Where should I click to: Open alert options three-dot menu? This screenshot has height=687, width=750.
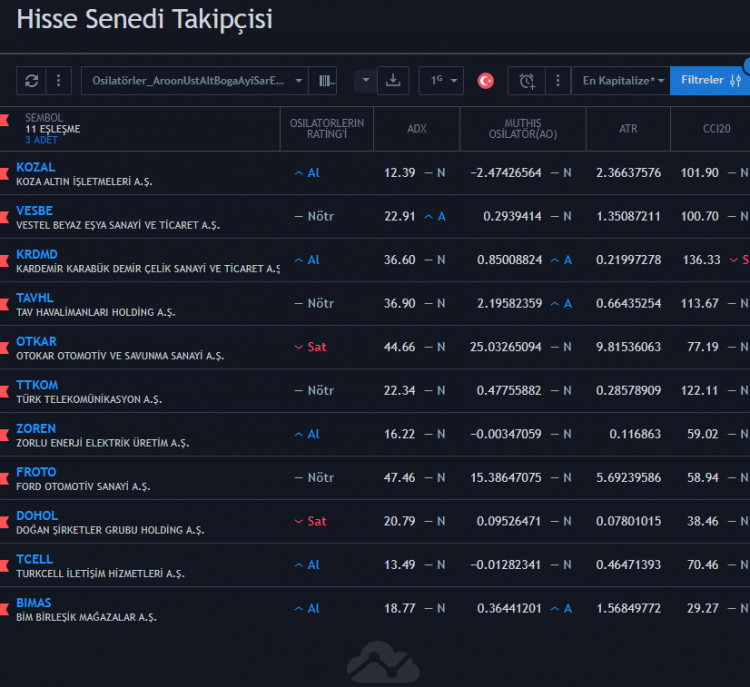pos(558,80)
